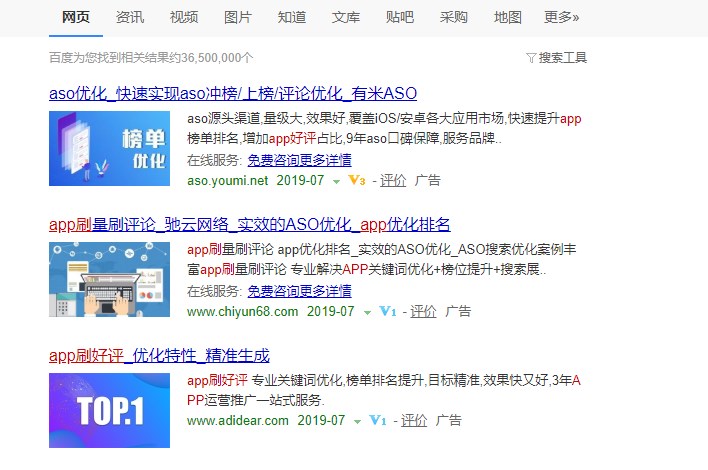
Task: Open the app刷量刷评论 驰云网络 title link
Action: pyautogui.click(x=250, y=224)
